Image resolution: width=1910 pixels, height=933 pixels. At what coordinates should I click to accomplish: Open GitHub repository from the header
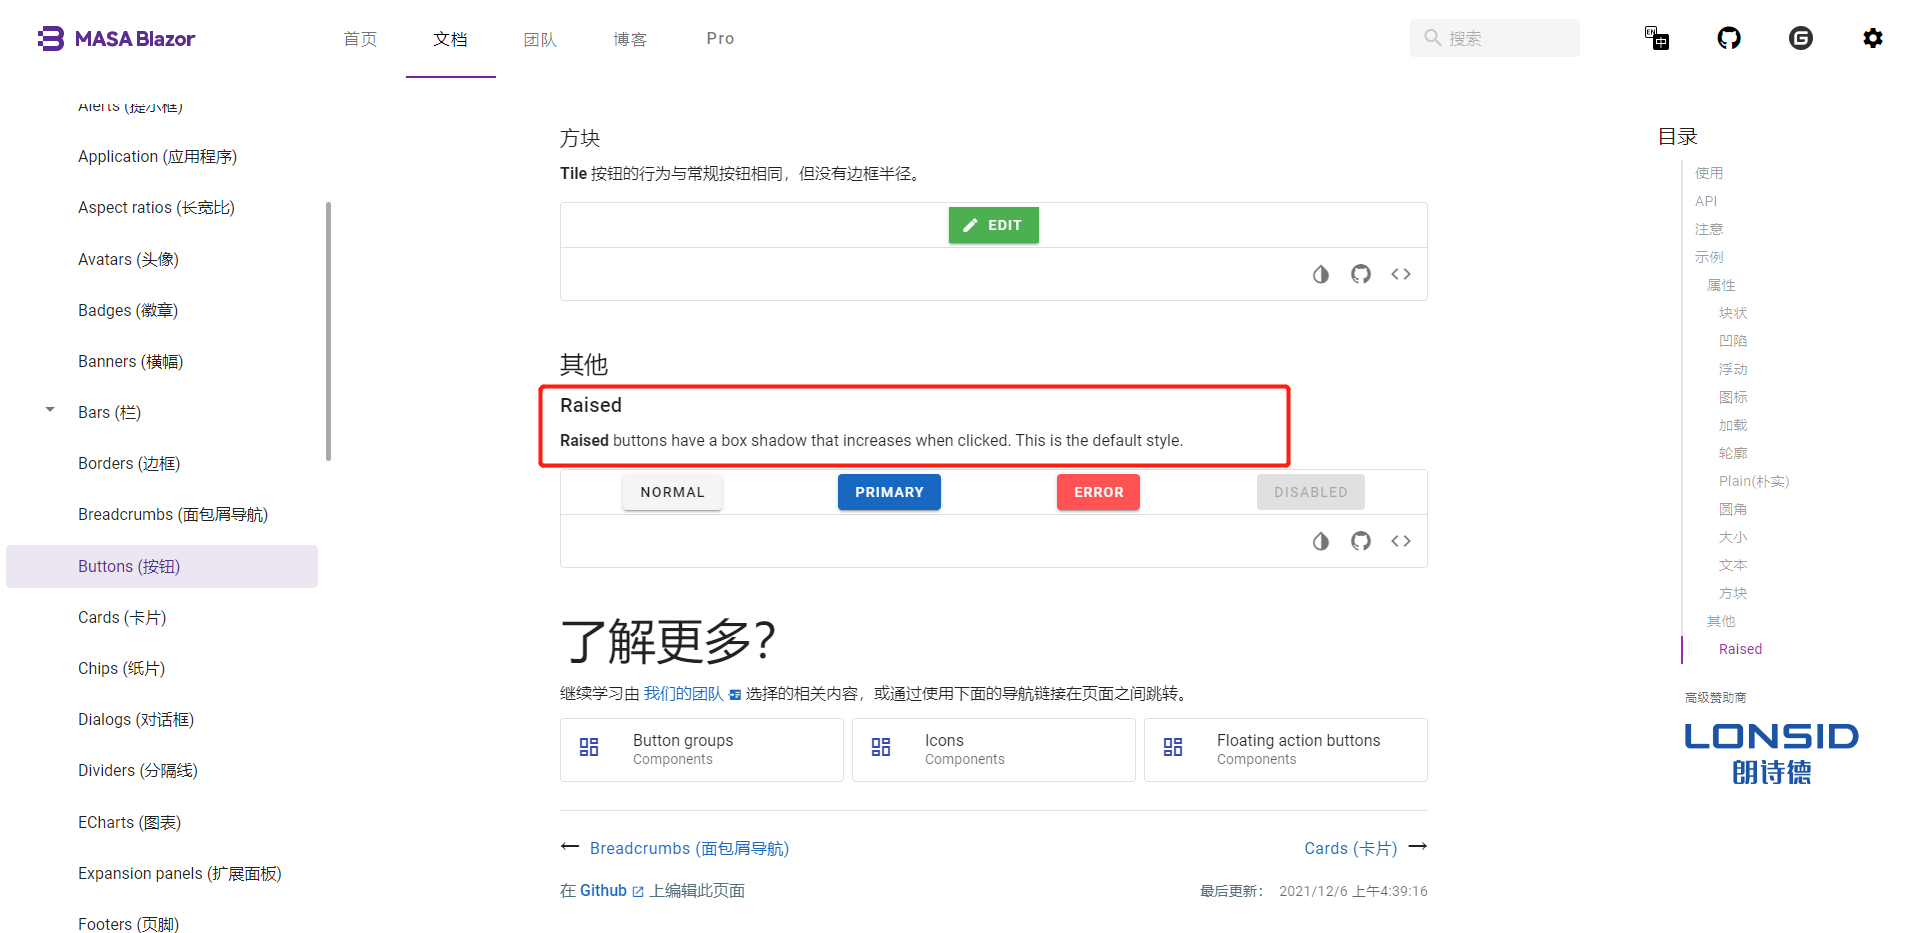pos(1729,38)
